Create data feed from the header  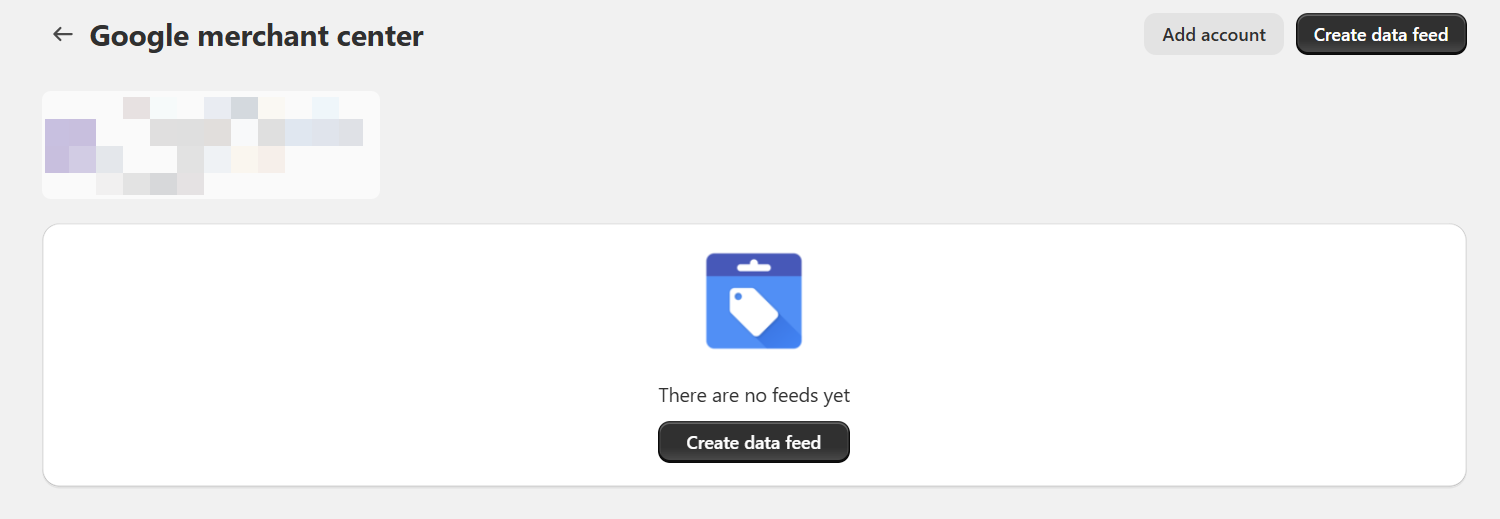(1381, 34)
